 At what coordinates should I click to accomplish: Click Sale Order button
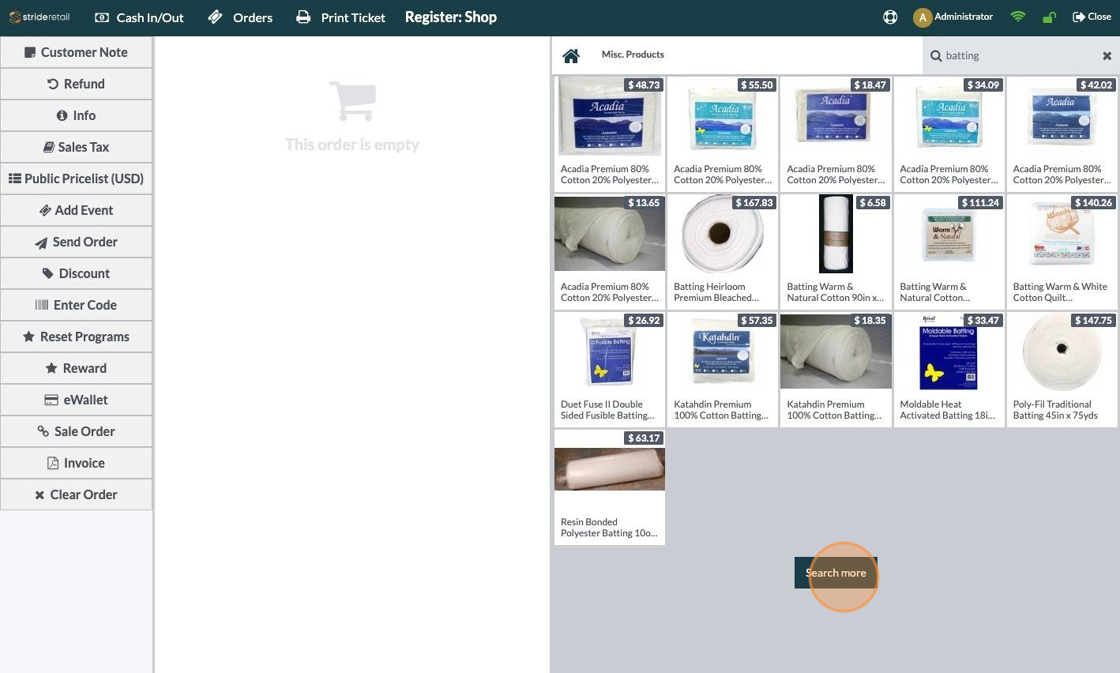[76, 431]
